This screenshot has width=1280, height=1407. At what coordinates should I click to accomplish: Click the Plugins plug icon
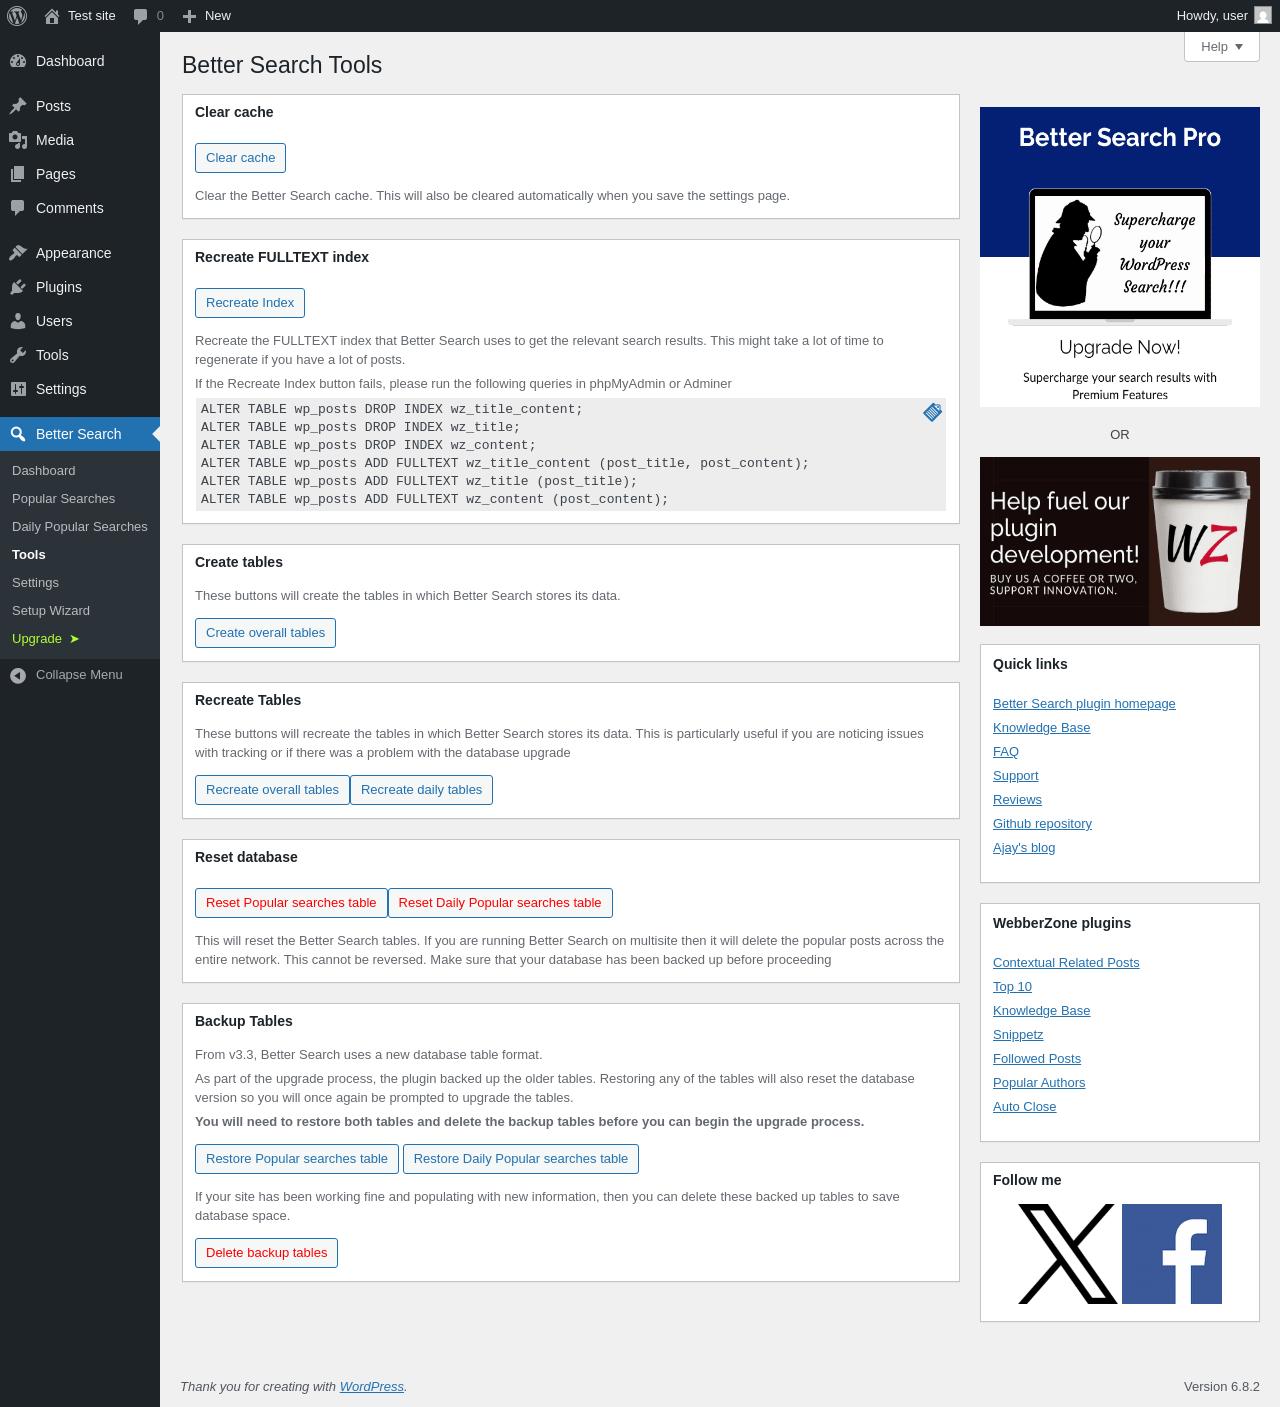pos(18,287)
